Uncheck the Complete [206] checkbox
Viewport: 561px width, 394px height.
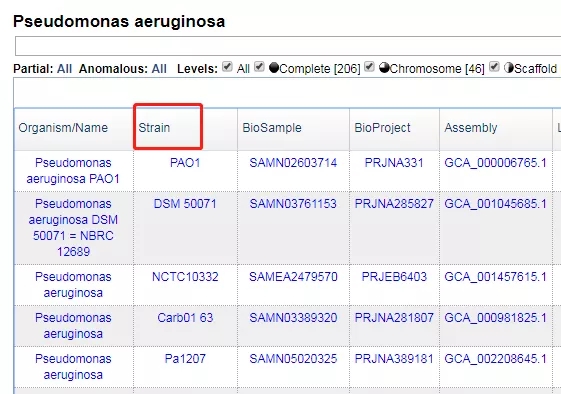tap(259, 67)
